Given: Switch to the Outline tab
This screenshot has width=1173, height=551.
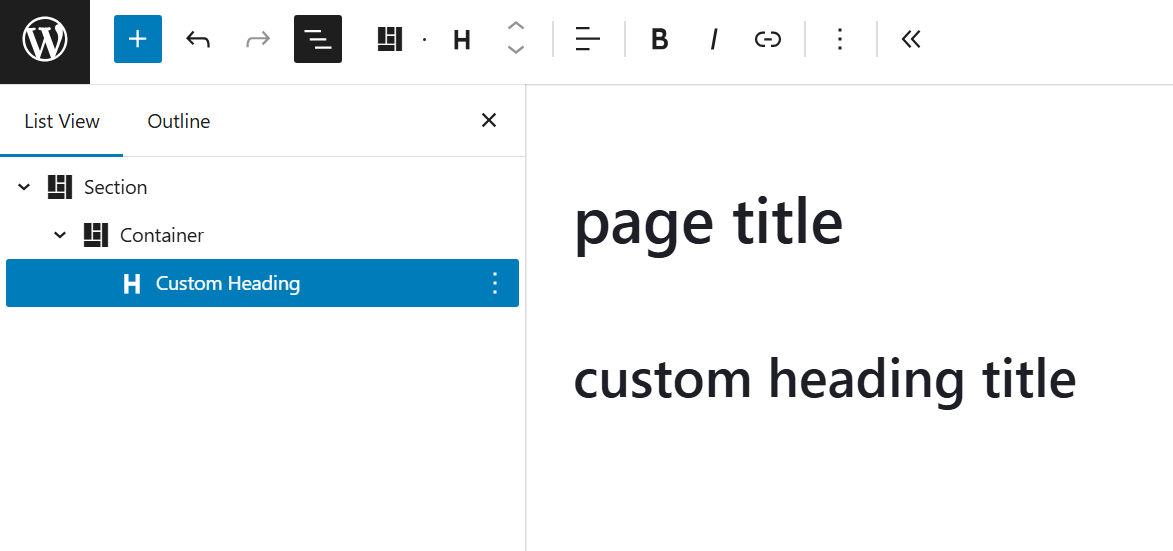Looking at the screenshot, I should 179,121.
